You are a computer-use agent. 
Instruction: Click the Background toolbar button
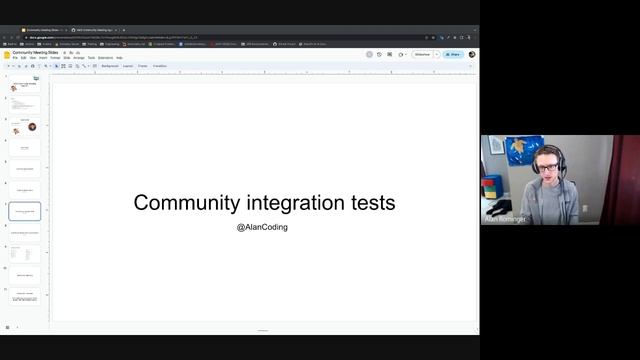pyautogui.click(x=110, y=66)
